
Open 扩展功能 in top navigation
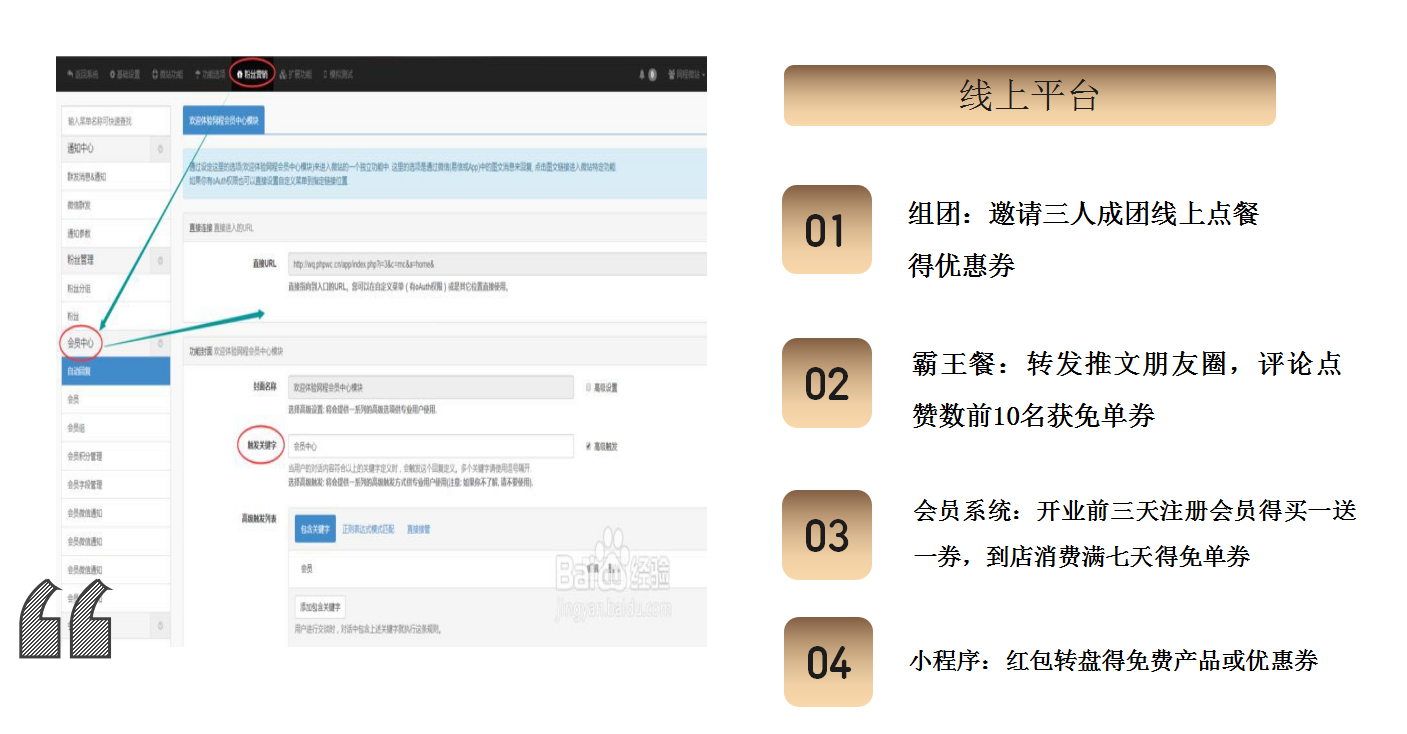pyautogui.click(x=296, y=75)
